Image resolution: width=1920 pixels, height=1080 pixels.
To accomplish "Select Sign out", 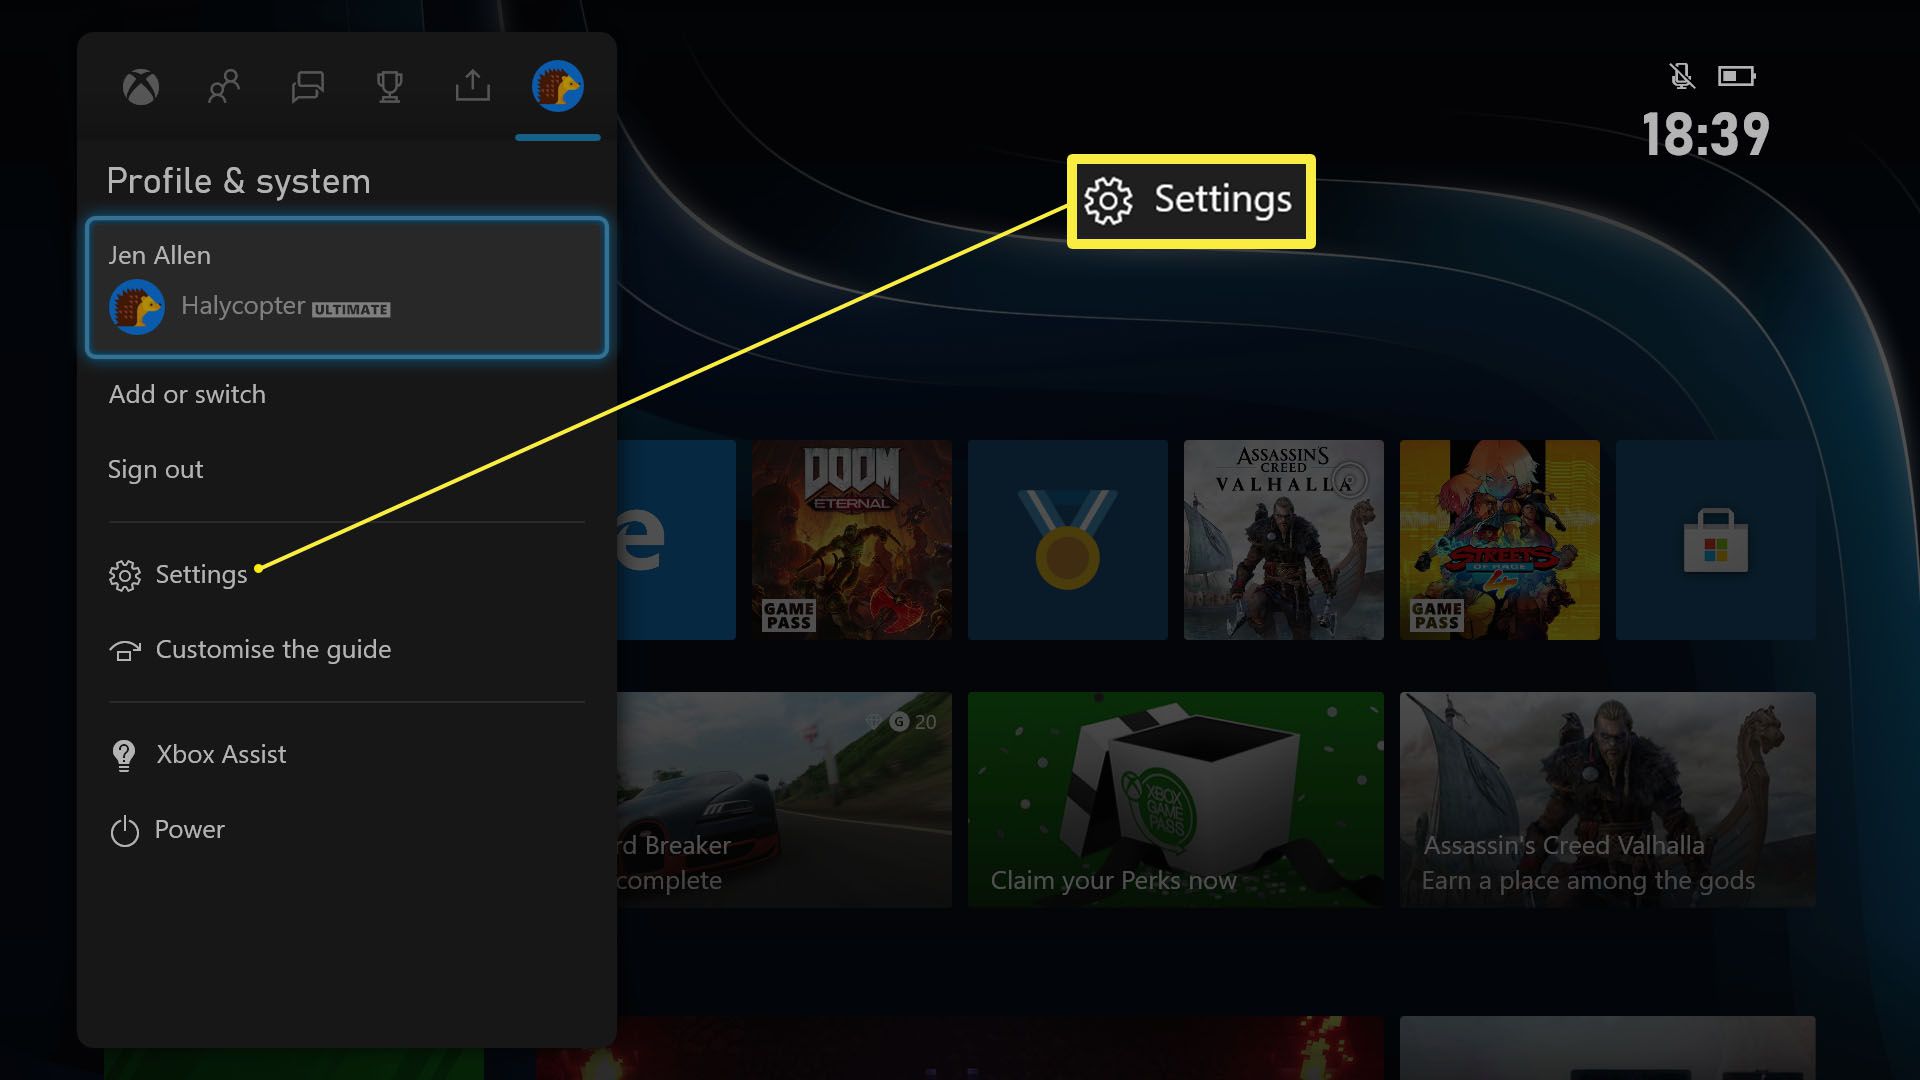I will pyautogui.click(x=155, y=469).
